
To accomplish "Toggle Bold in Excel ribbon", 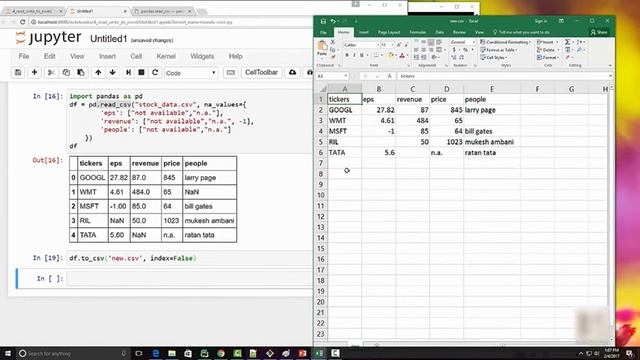I will tap(347, 55).
